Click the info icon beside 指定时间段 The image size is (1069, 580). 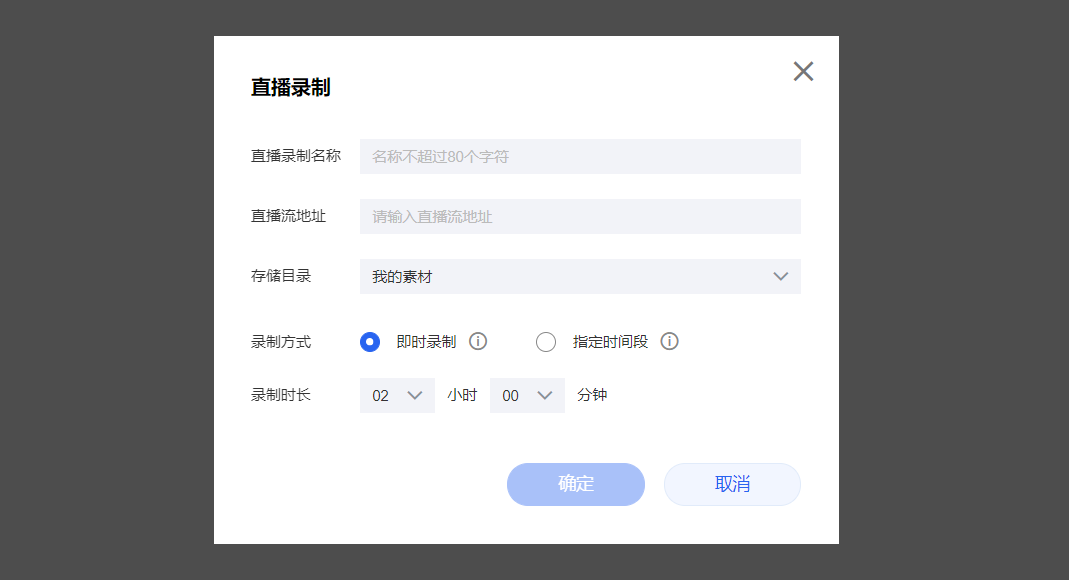(x=669, y=341)
